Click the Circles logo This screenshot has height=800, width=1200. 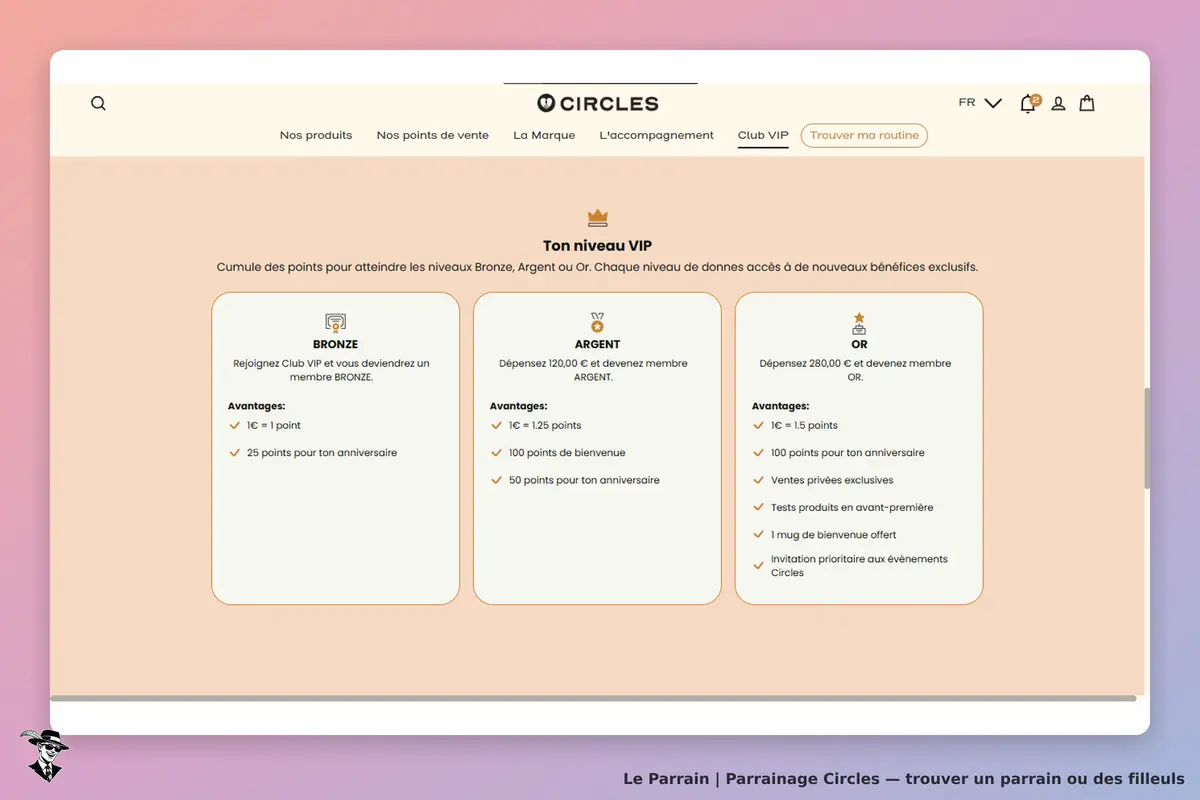click(x=598, y=103)
